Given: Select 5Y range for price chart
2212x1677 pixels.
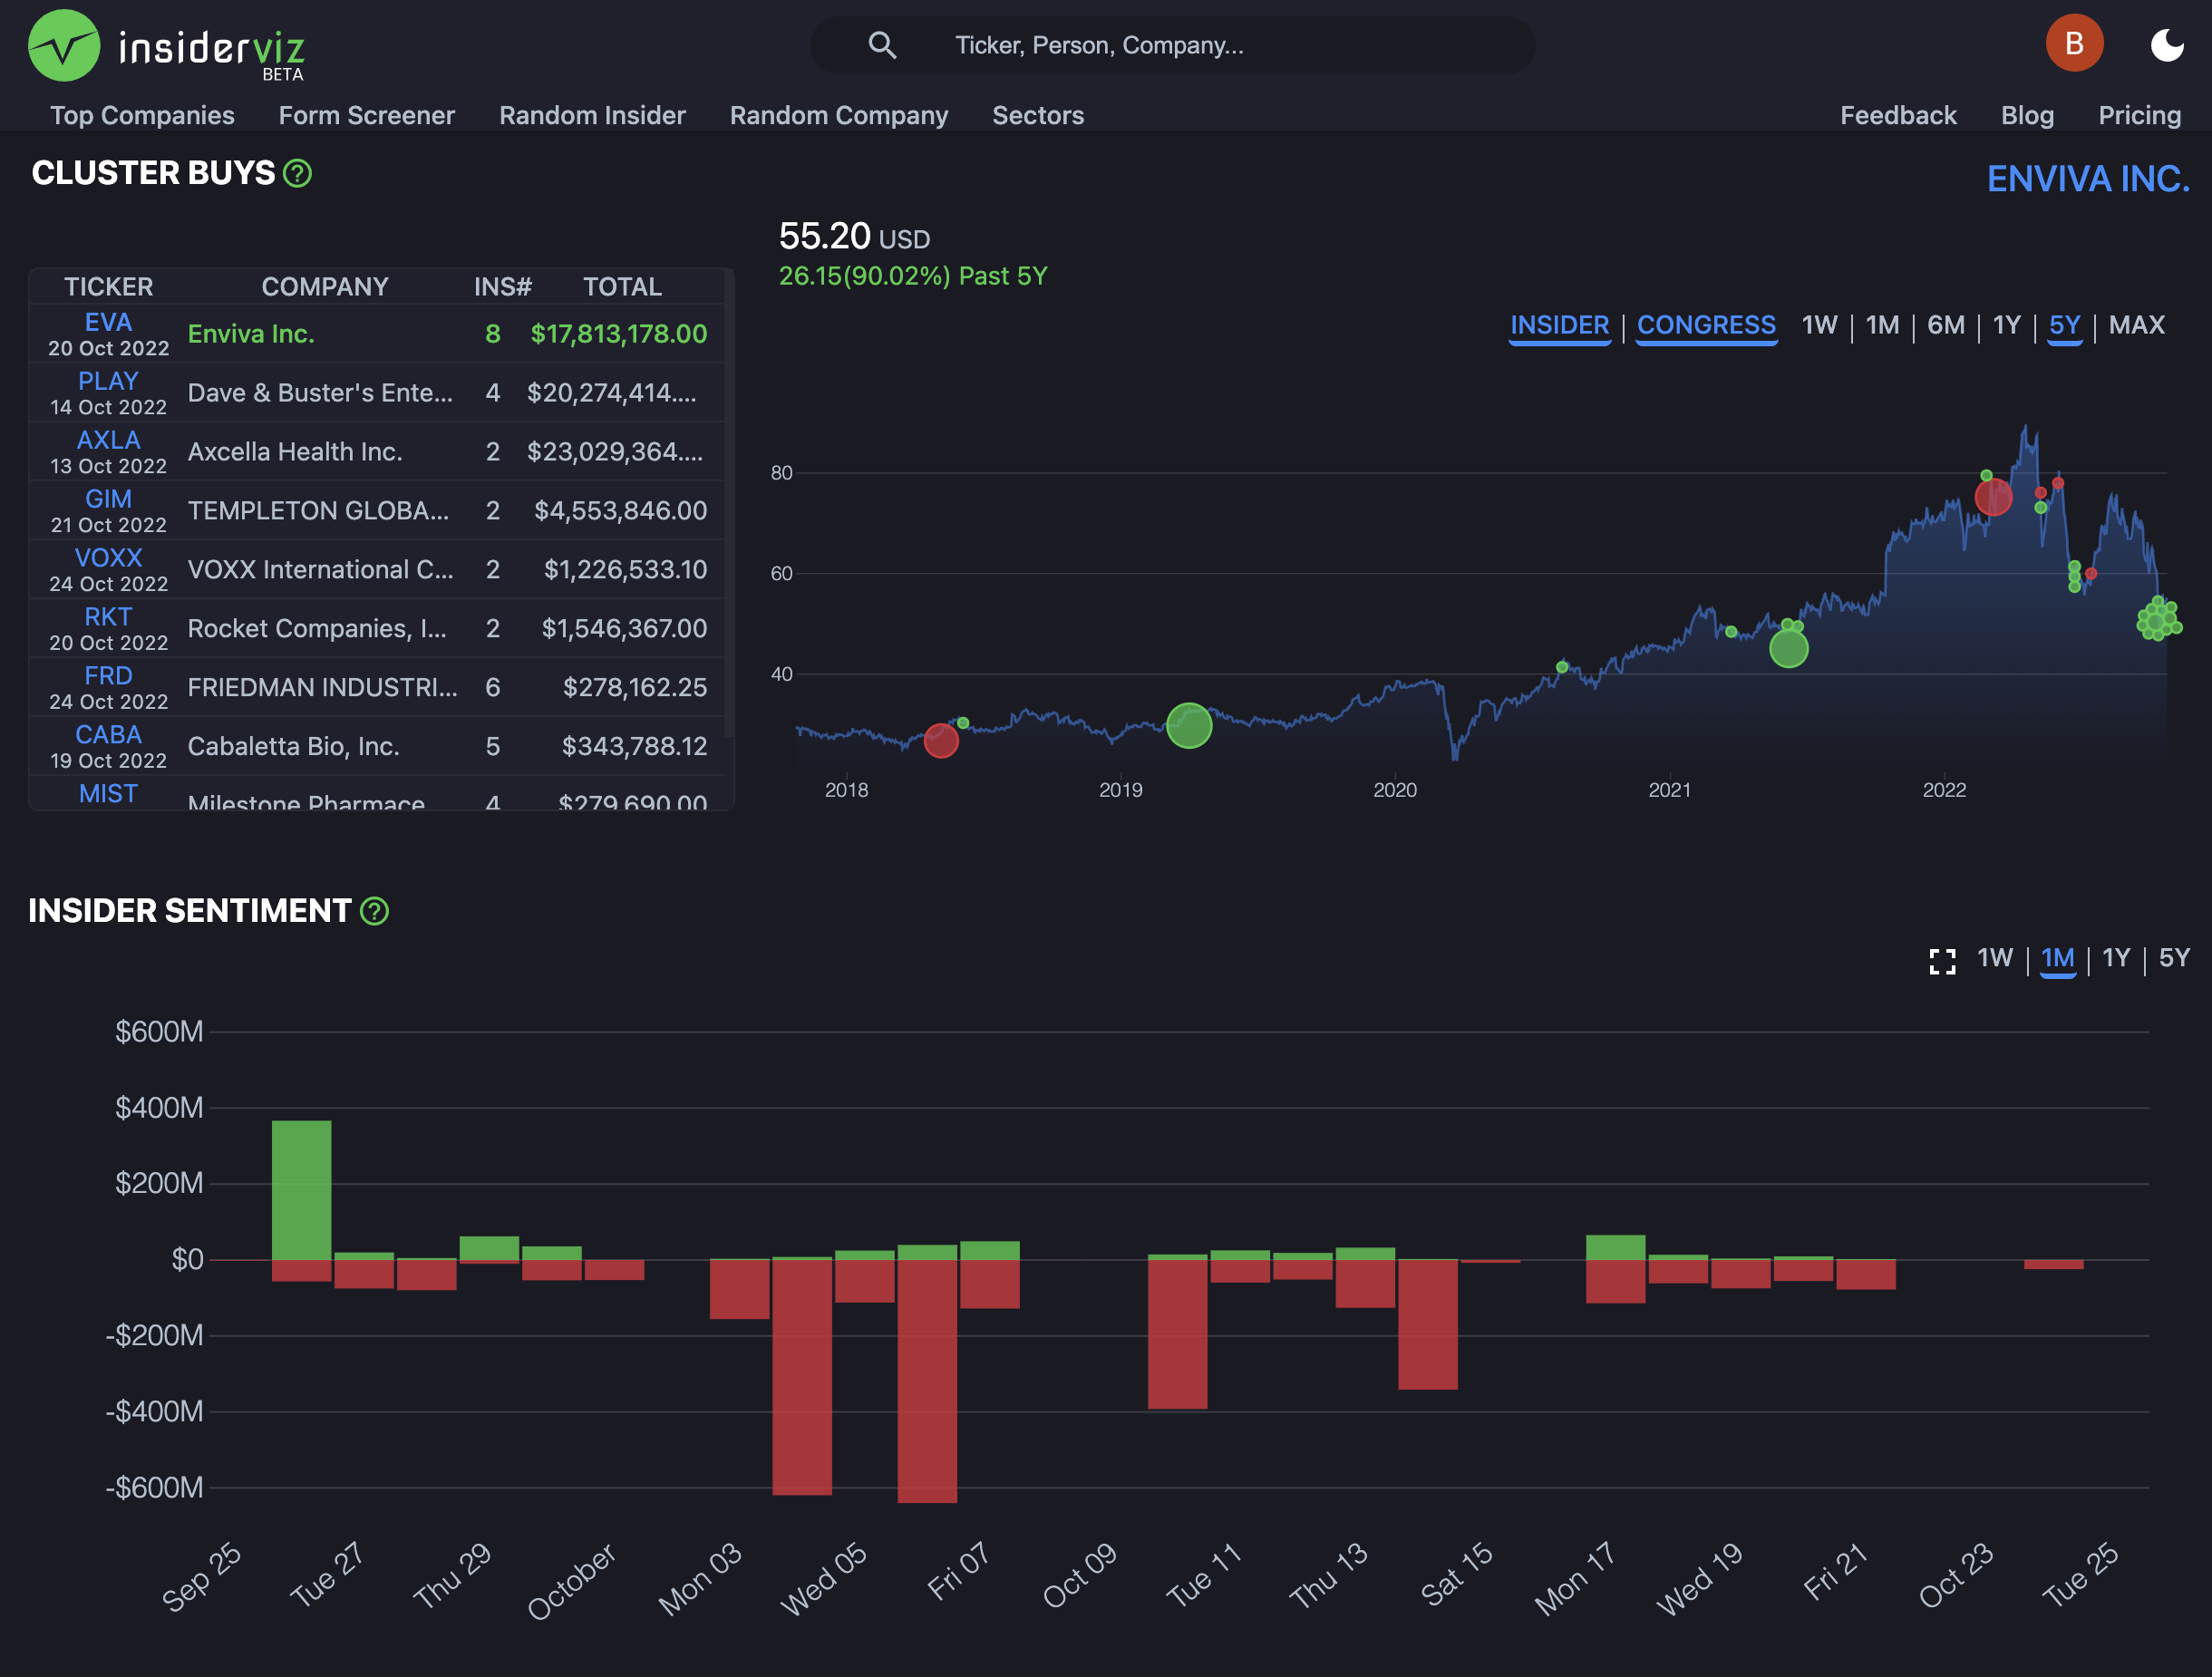Looking at the screenshot, I should 2064,326.
